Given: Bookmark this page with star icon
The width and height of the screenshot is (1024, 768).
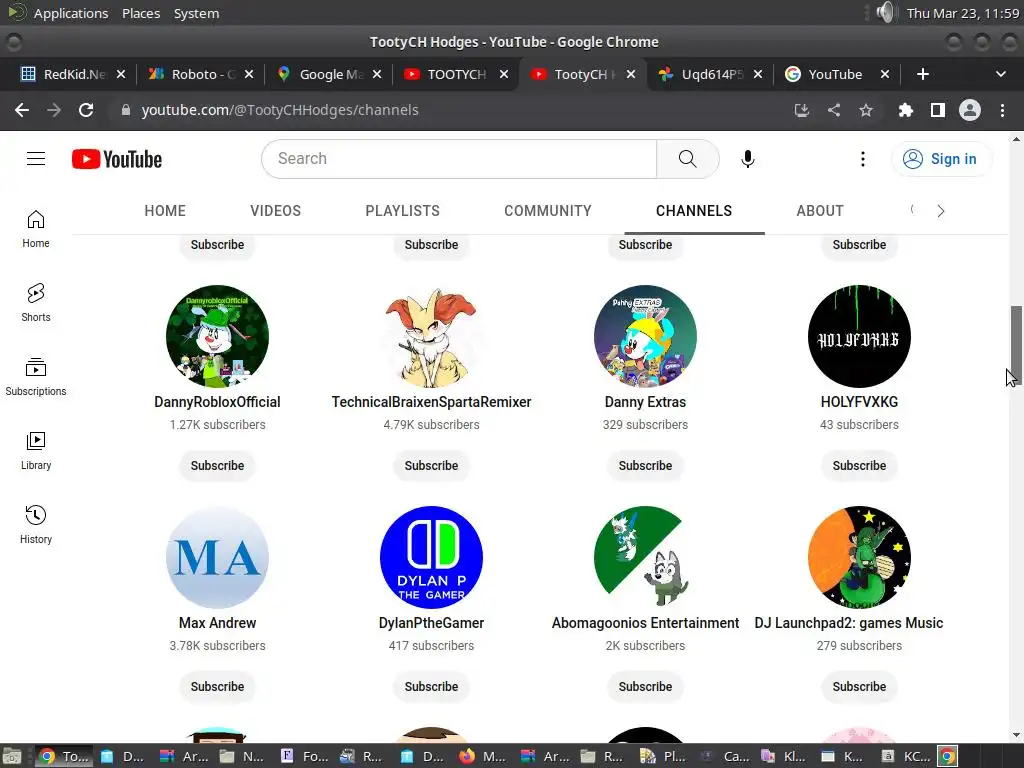Looking at the screenshot, I should coord(865,110).
